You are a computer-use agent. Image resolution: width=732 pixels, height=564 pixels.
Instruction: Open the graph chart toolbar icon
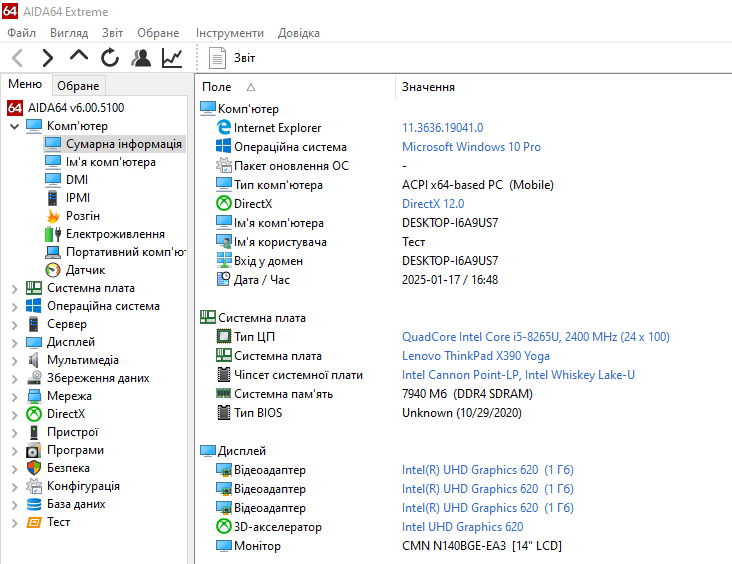(172, 58)
